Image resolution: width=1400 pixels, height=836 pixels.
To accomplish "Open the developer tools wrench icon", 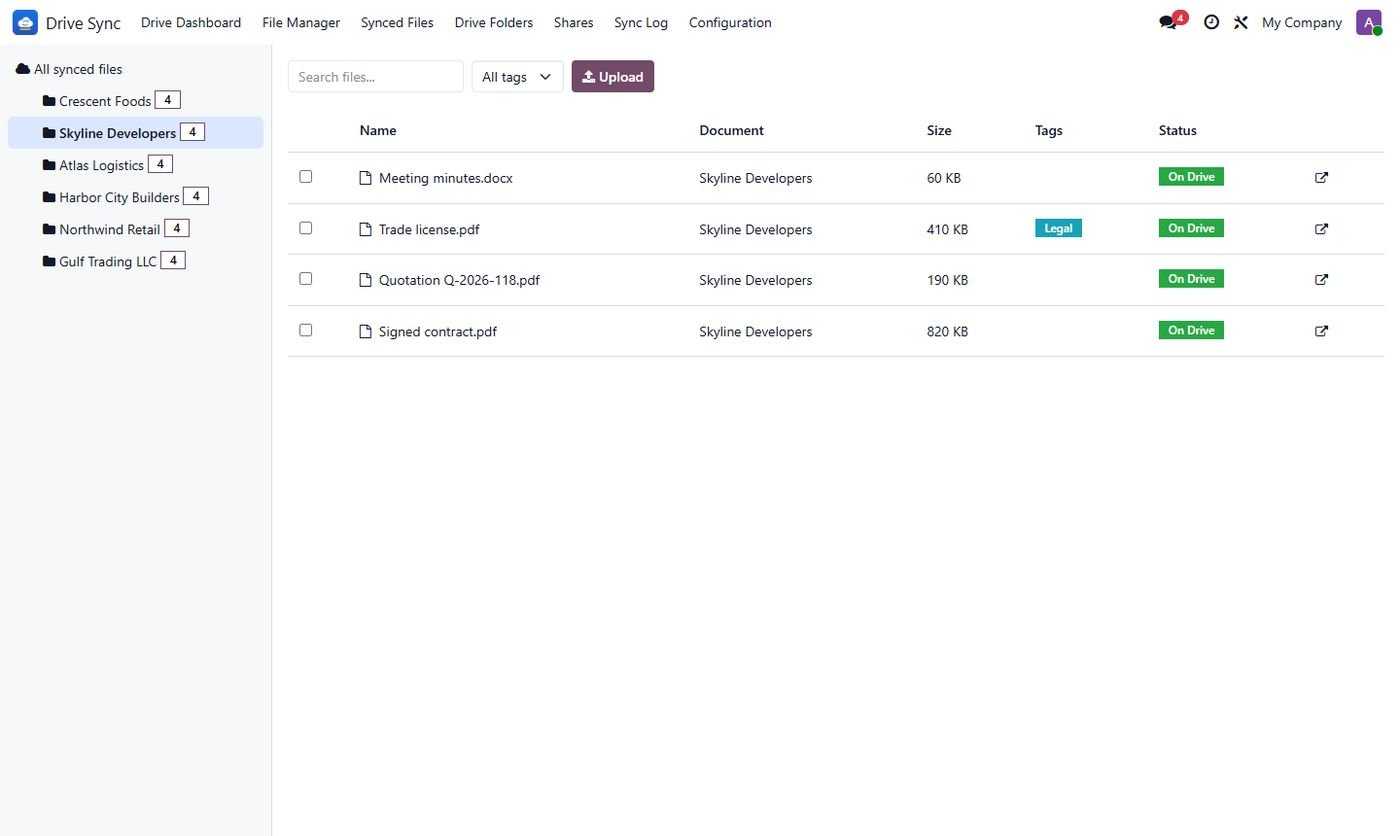I will tap(1241, 22).
